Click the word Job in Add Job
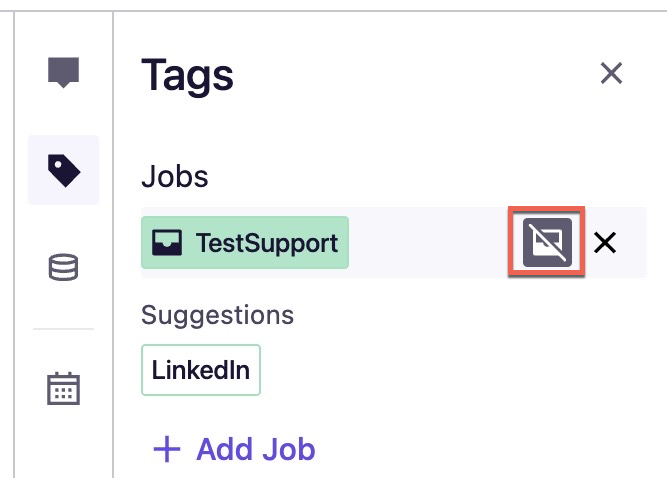This screenshot has width=667, height=478. pyautogui.click(x=289, y=450)
